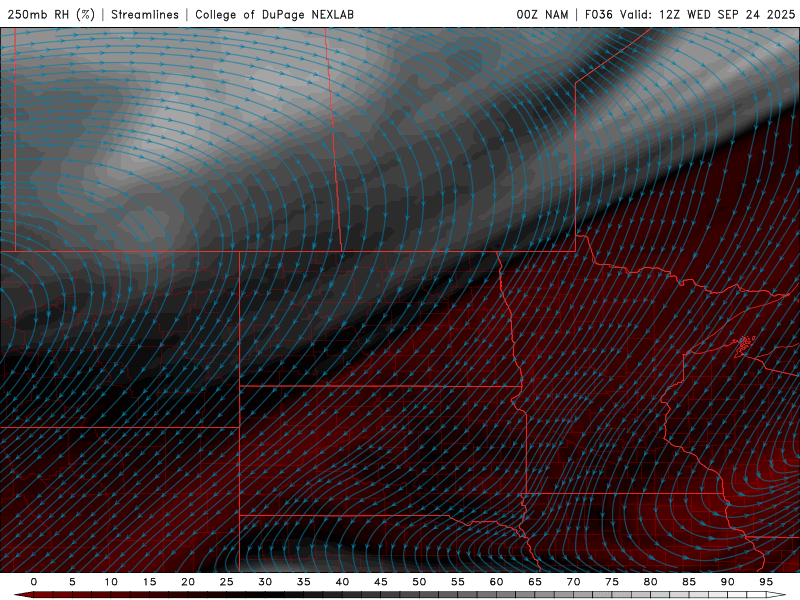Click the colorbar label '30'

pyautogui.click(x=265, y=582)
